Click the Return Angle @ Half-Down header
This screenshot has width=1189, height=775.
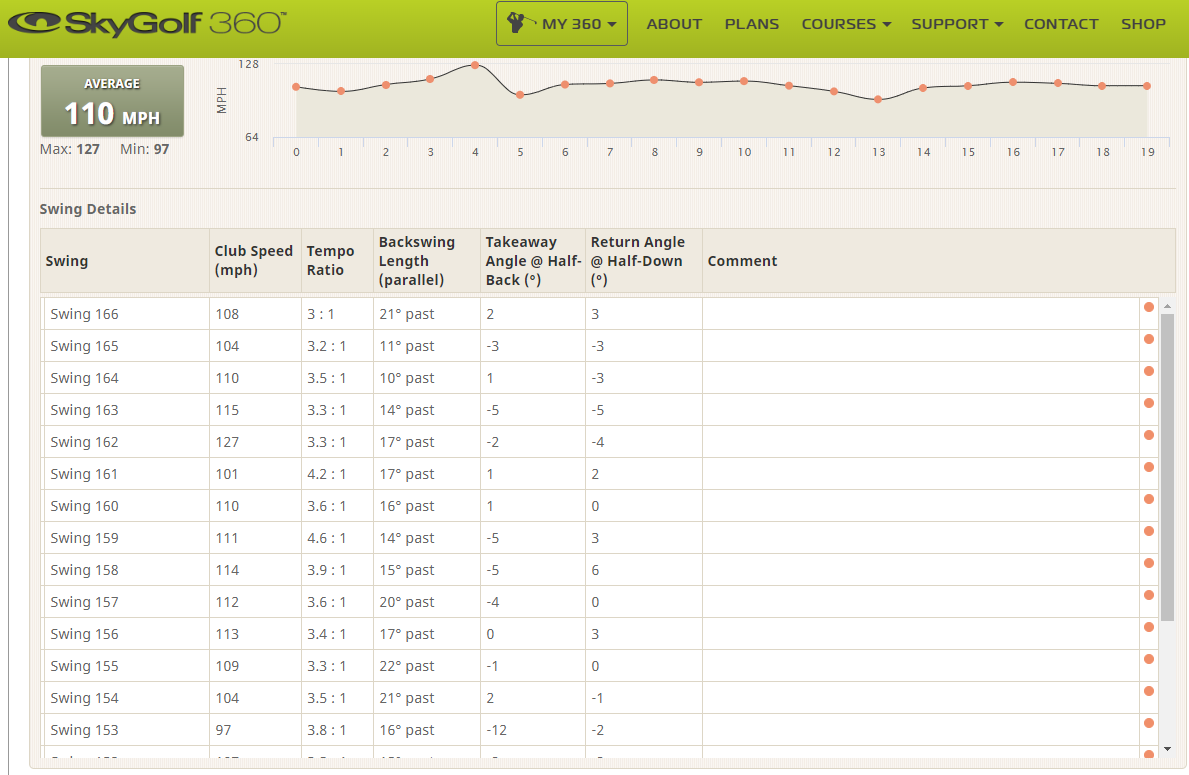pyautogui.click(x=643, y=261)
